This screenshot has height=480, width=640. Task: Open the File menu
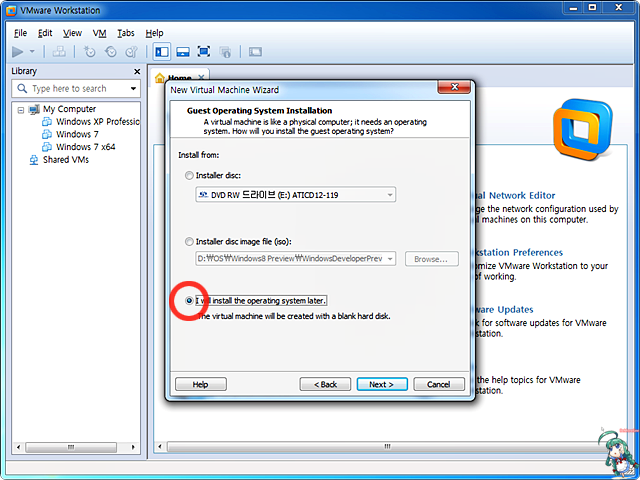pos(20,33)
